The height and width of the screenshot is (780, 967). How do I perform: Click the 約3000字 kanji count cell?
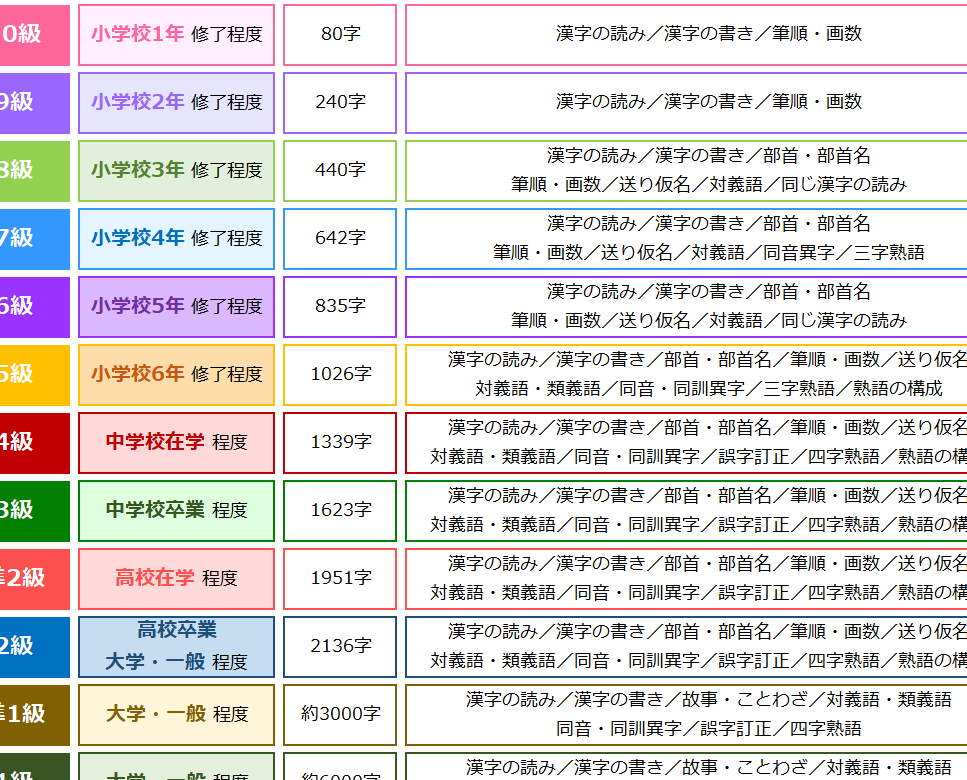pyautogui.click(x=340, y=714)
